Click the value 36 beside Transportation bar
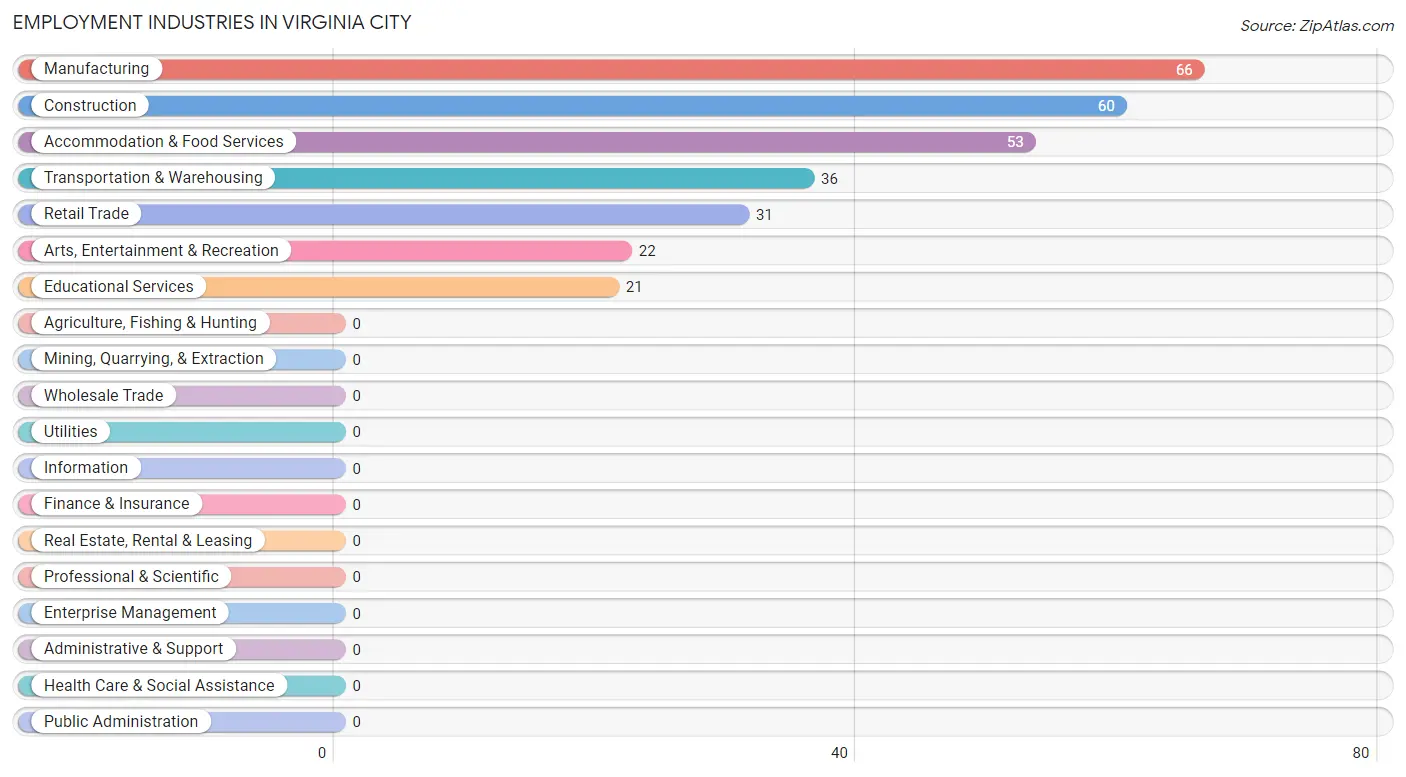 [x=829, y=179]
